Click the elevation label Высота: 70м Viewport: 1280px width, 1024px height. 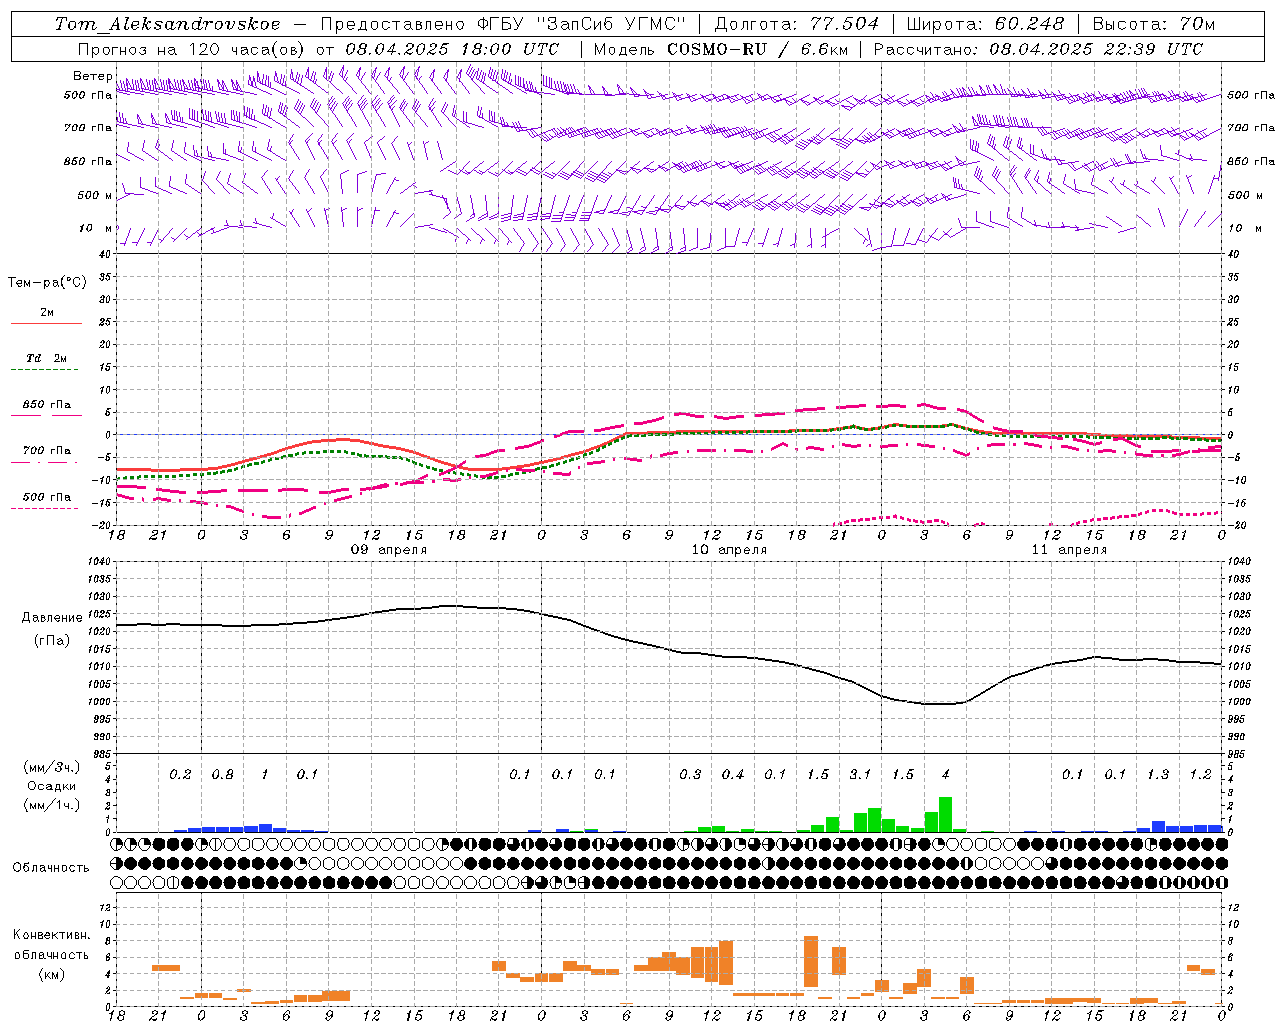pos(1154,24)
